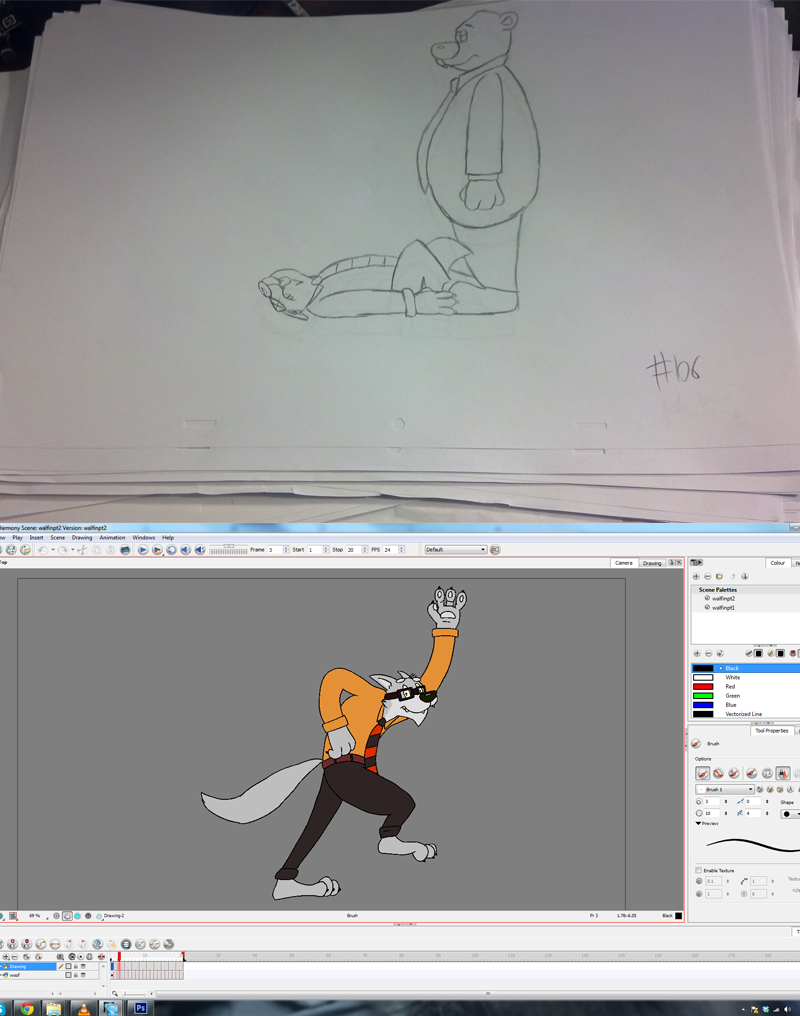
Task: Open the Default workspace dropdown
Action: coord(455,549)
